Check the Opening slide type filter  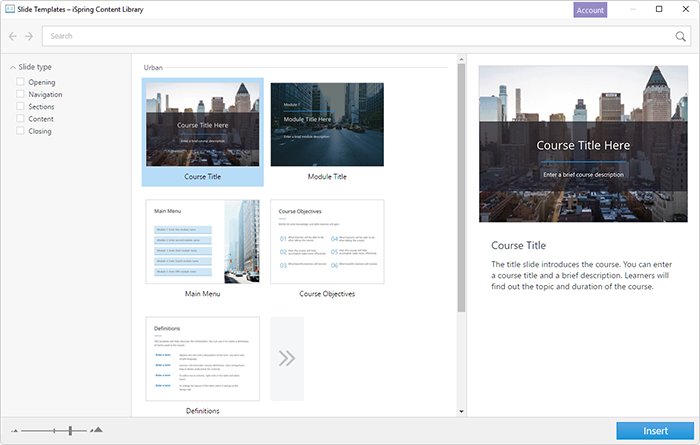point(20,82)
